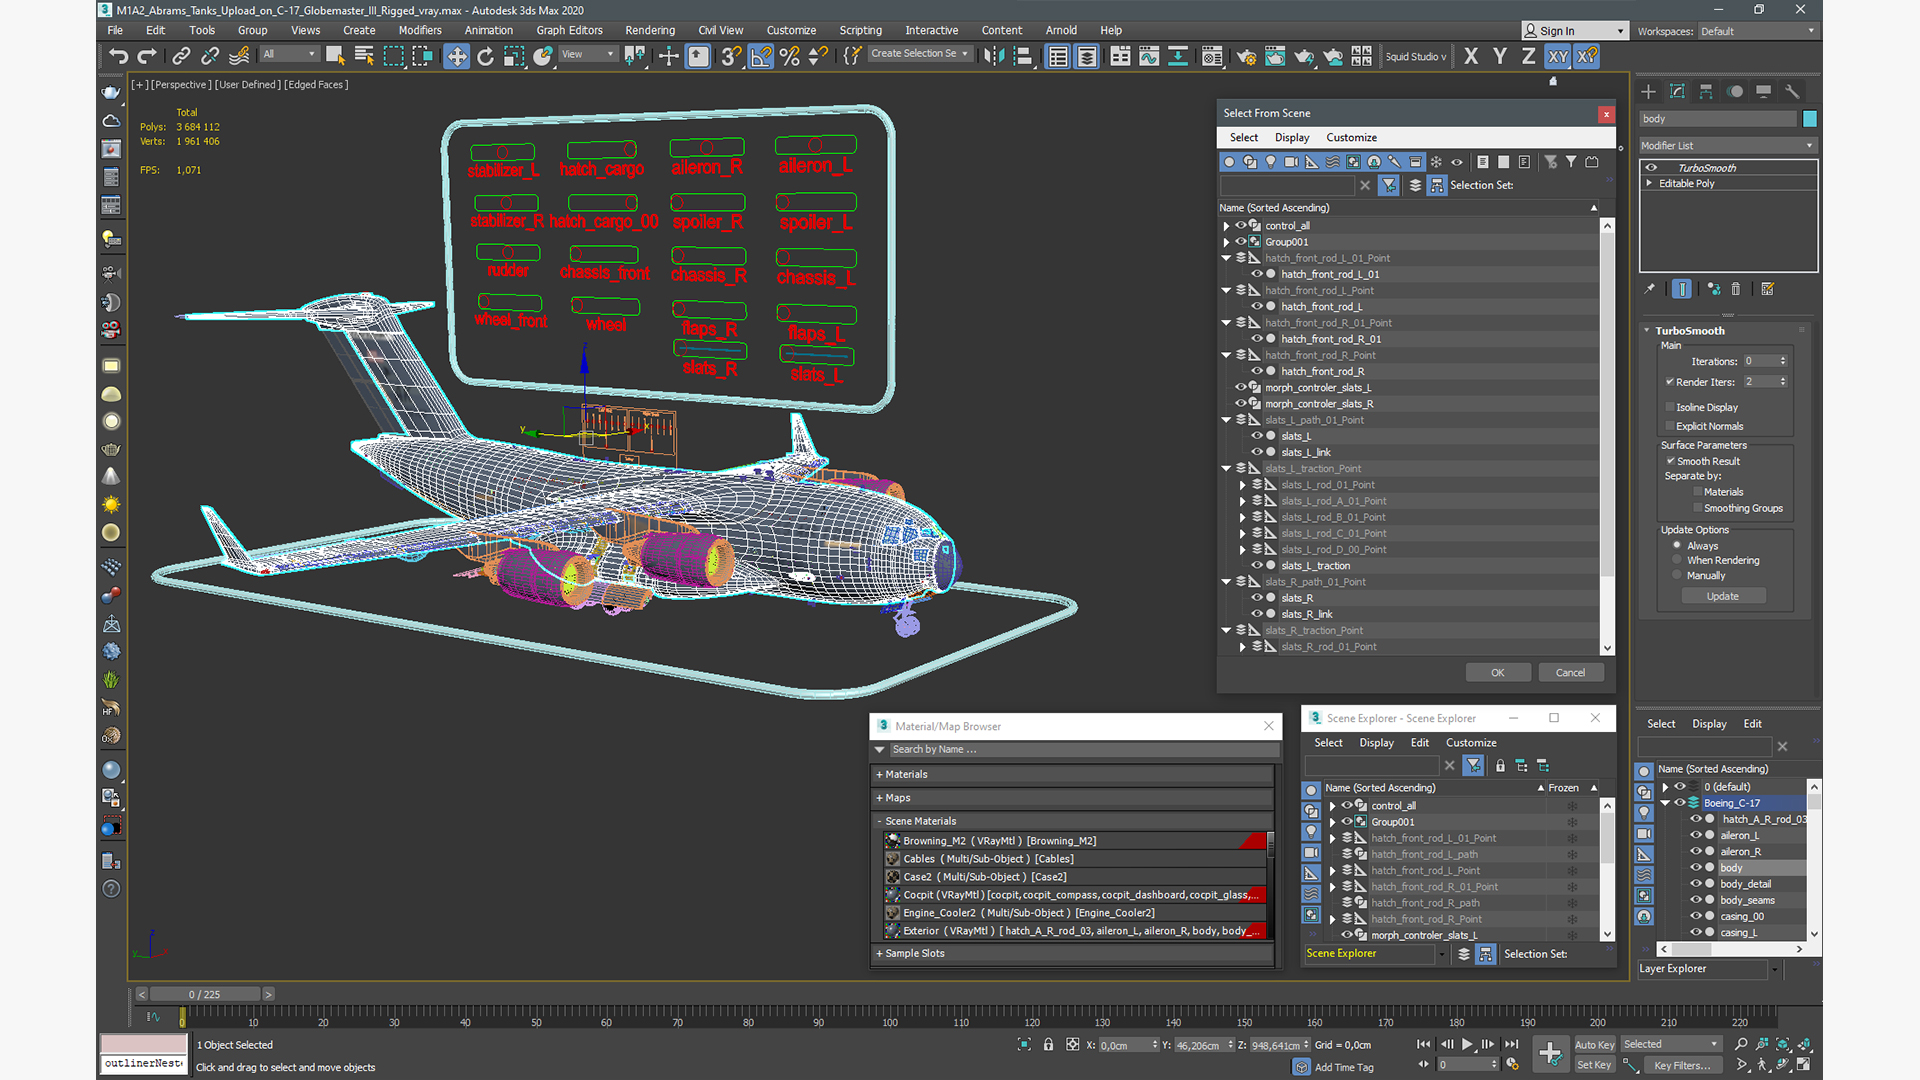Click the Auto Key button
The width and height of the screenshot is (1920, 1080).
coord(1594,1044)
